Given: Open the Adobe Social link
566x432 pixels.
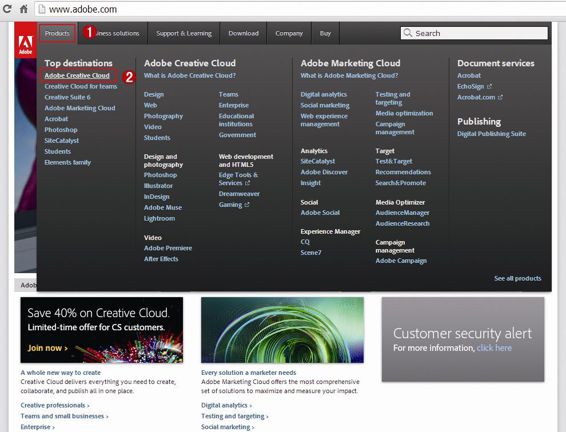Looking at the screenshot, I should [320, 213].
